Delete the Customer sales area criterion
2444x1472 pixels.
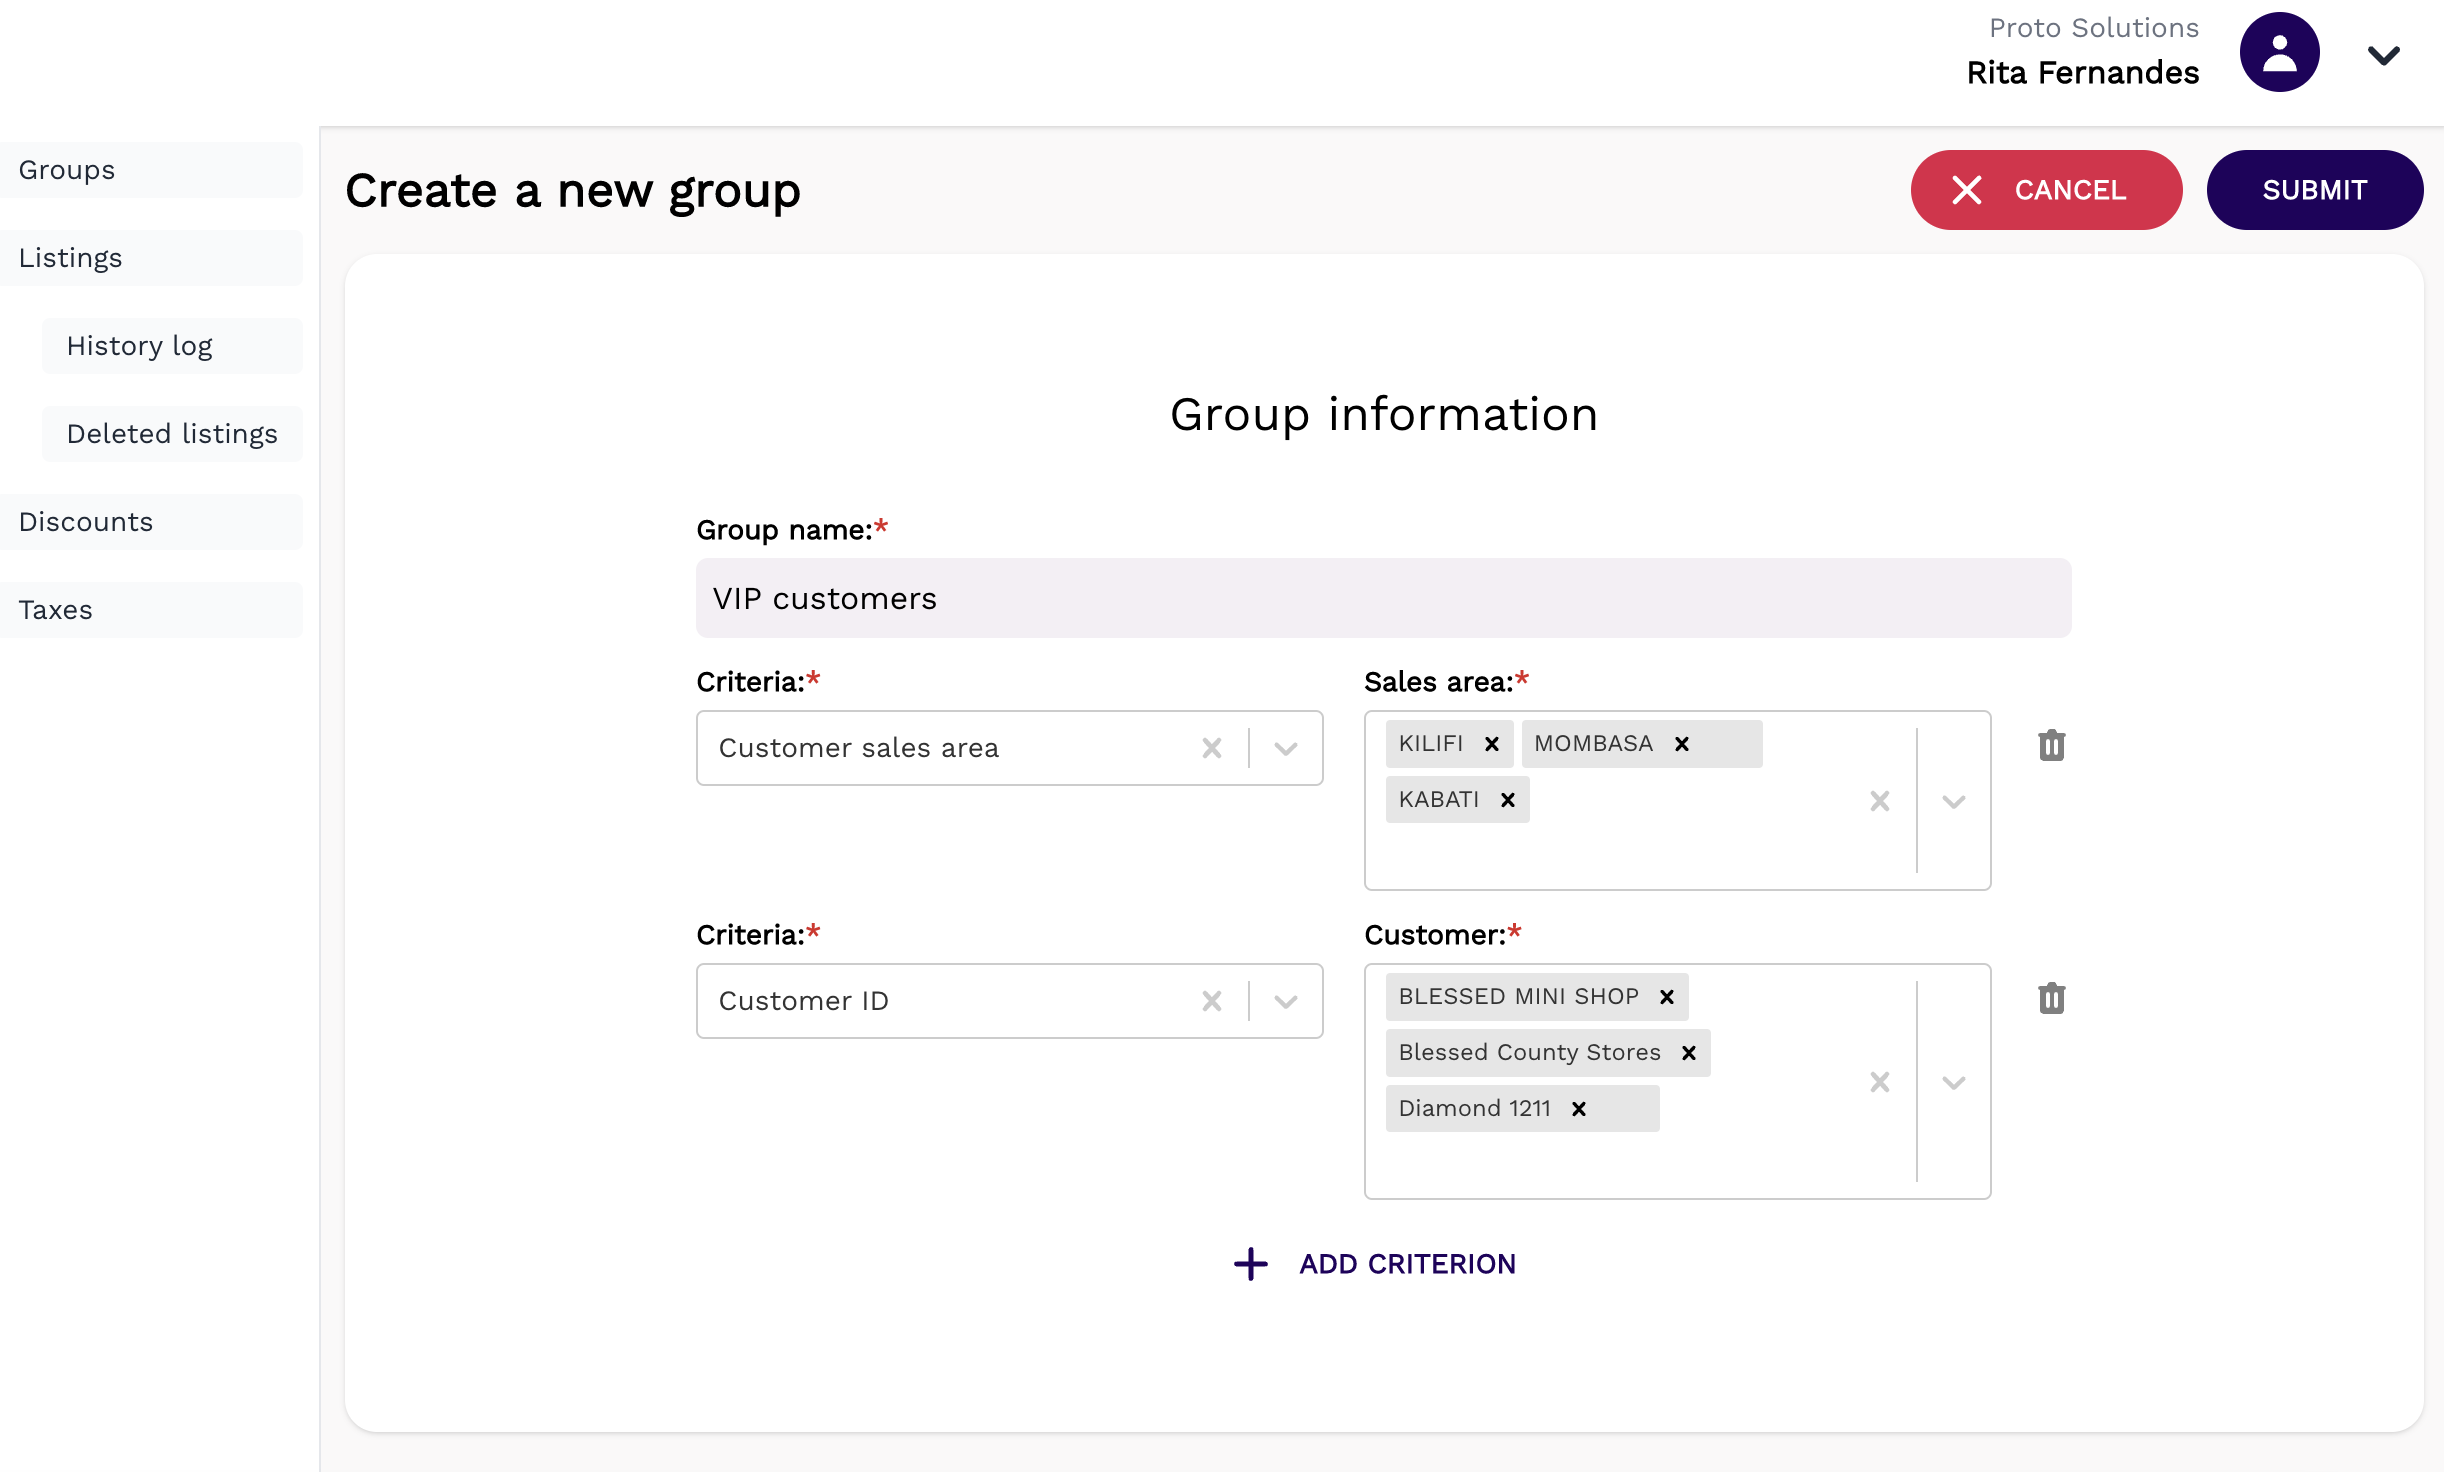point(2052,745)
